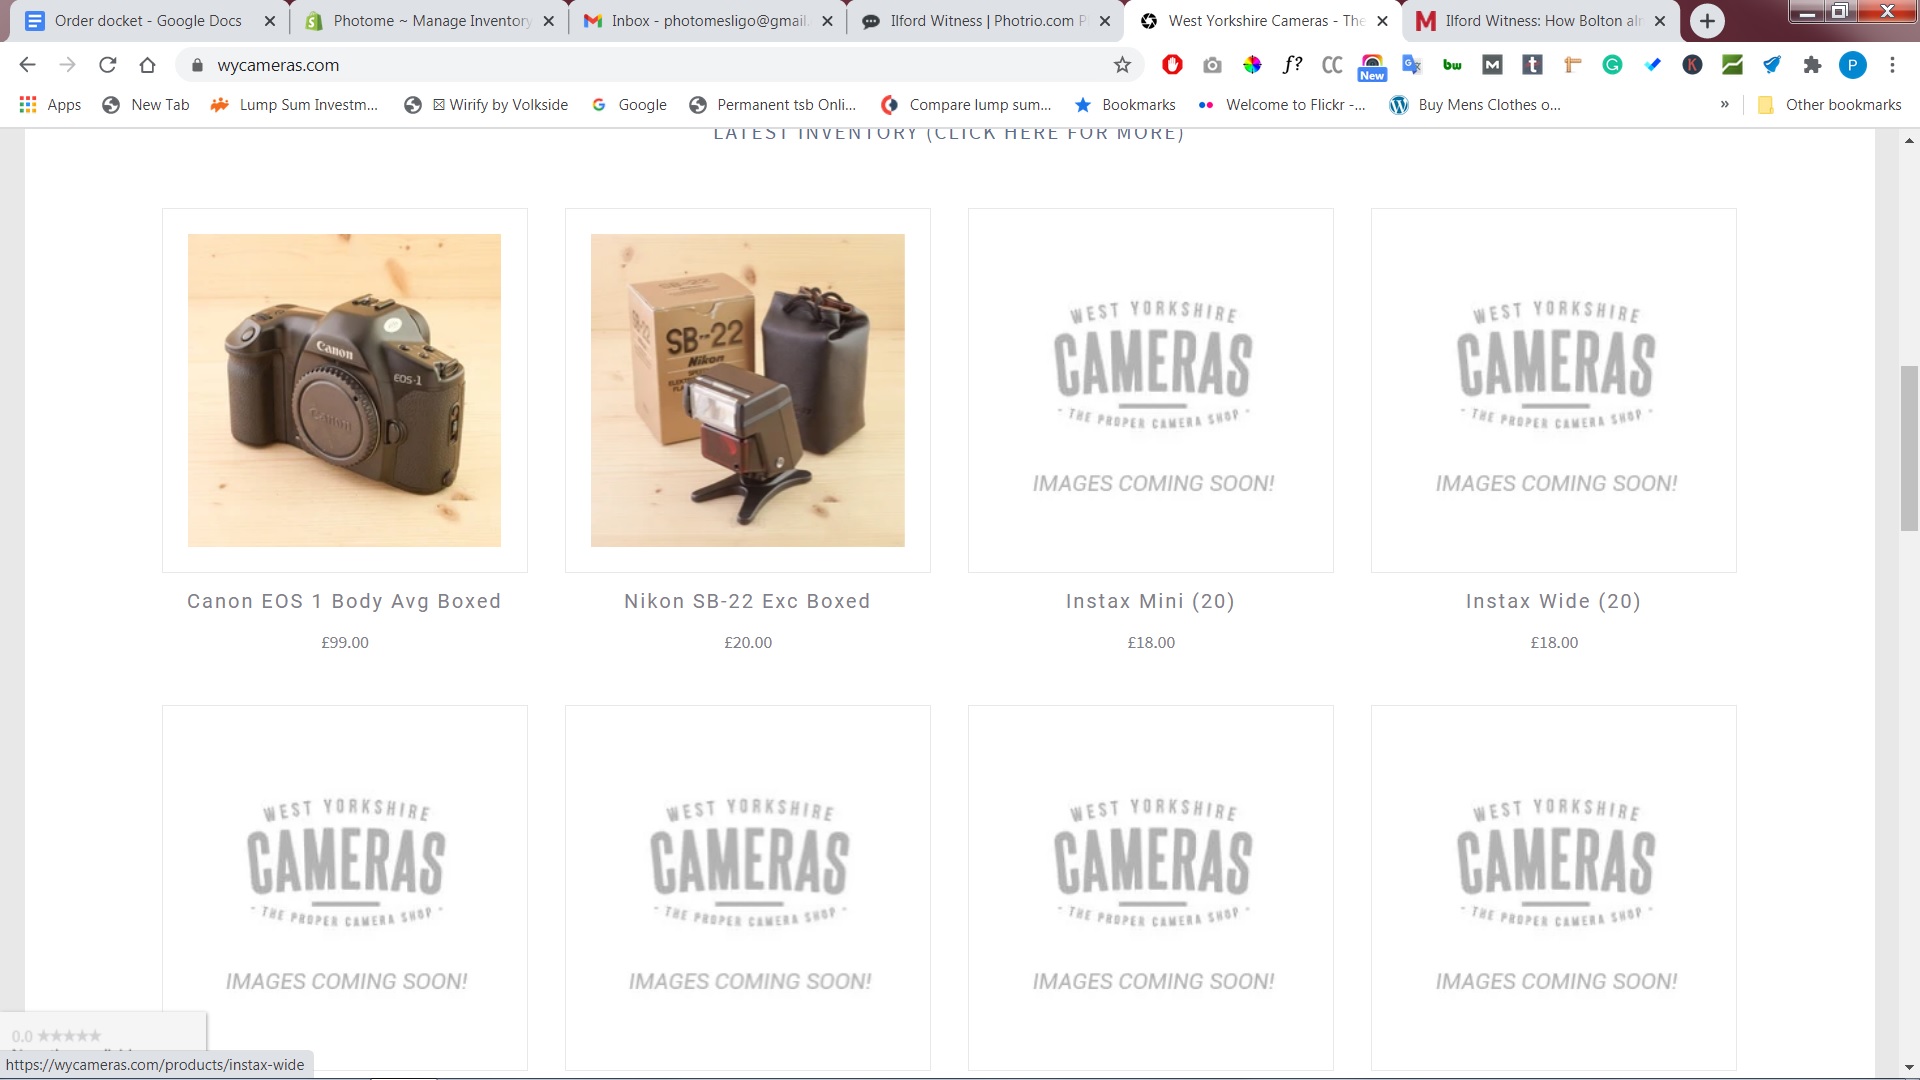
Task: Click the £99.00 price text
Action: [x=345, y=643]
